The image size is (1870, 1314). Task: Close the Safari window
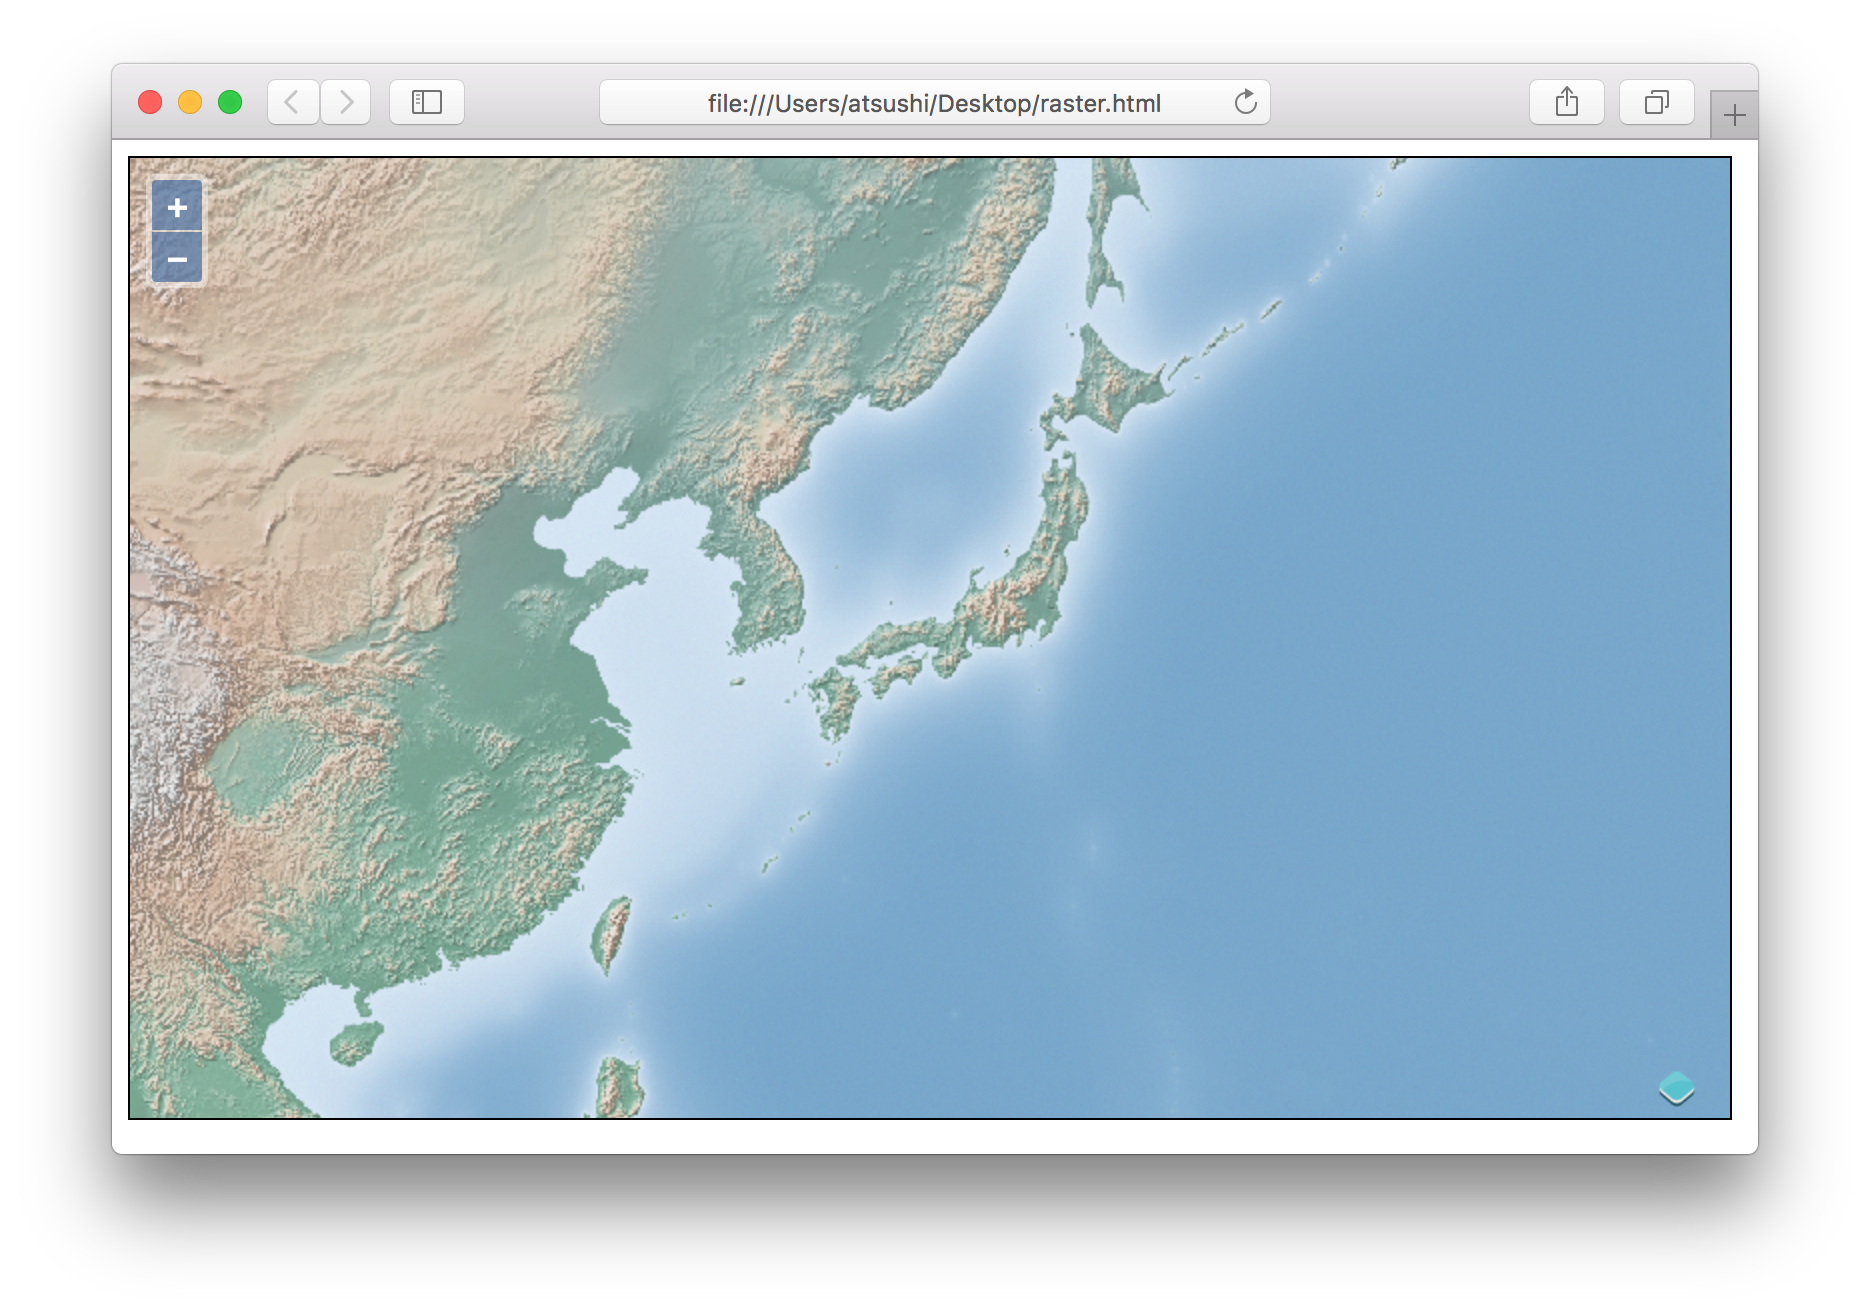click(150, 102)
